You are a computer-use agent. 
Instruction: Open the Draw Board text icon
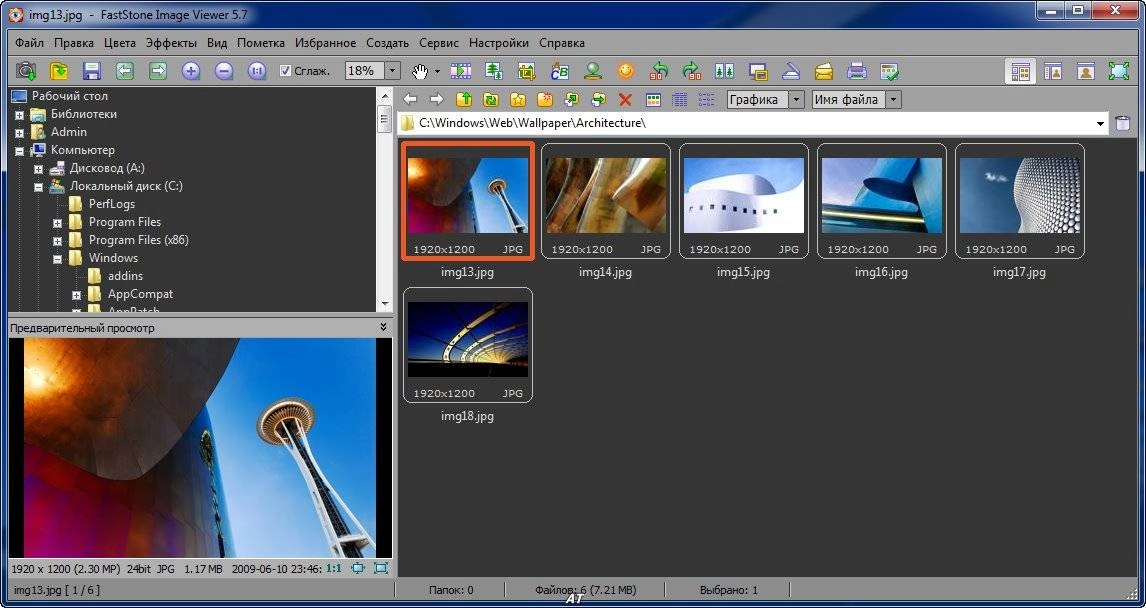560,71
